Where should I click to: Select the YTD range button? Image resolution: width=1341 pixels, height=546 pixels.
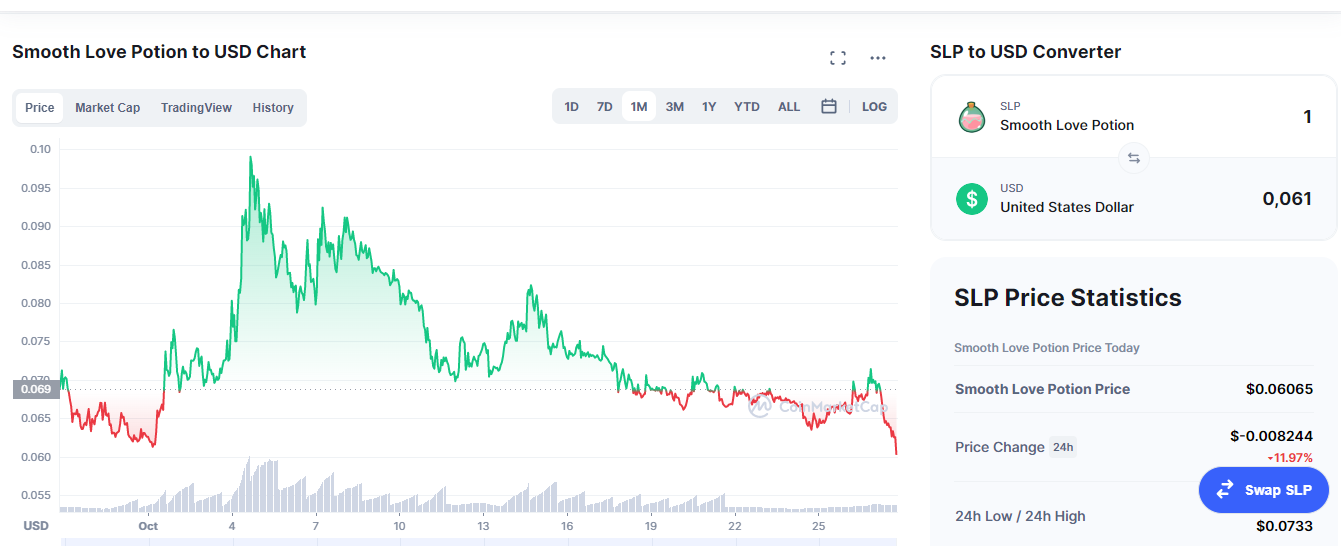[747, 106]
